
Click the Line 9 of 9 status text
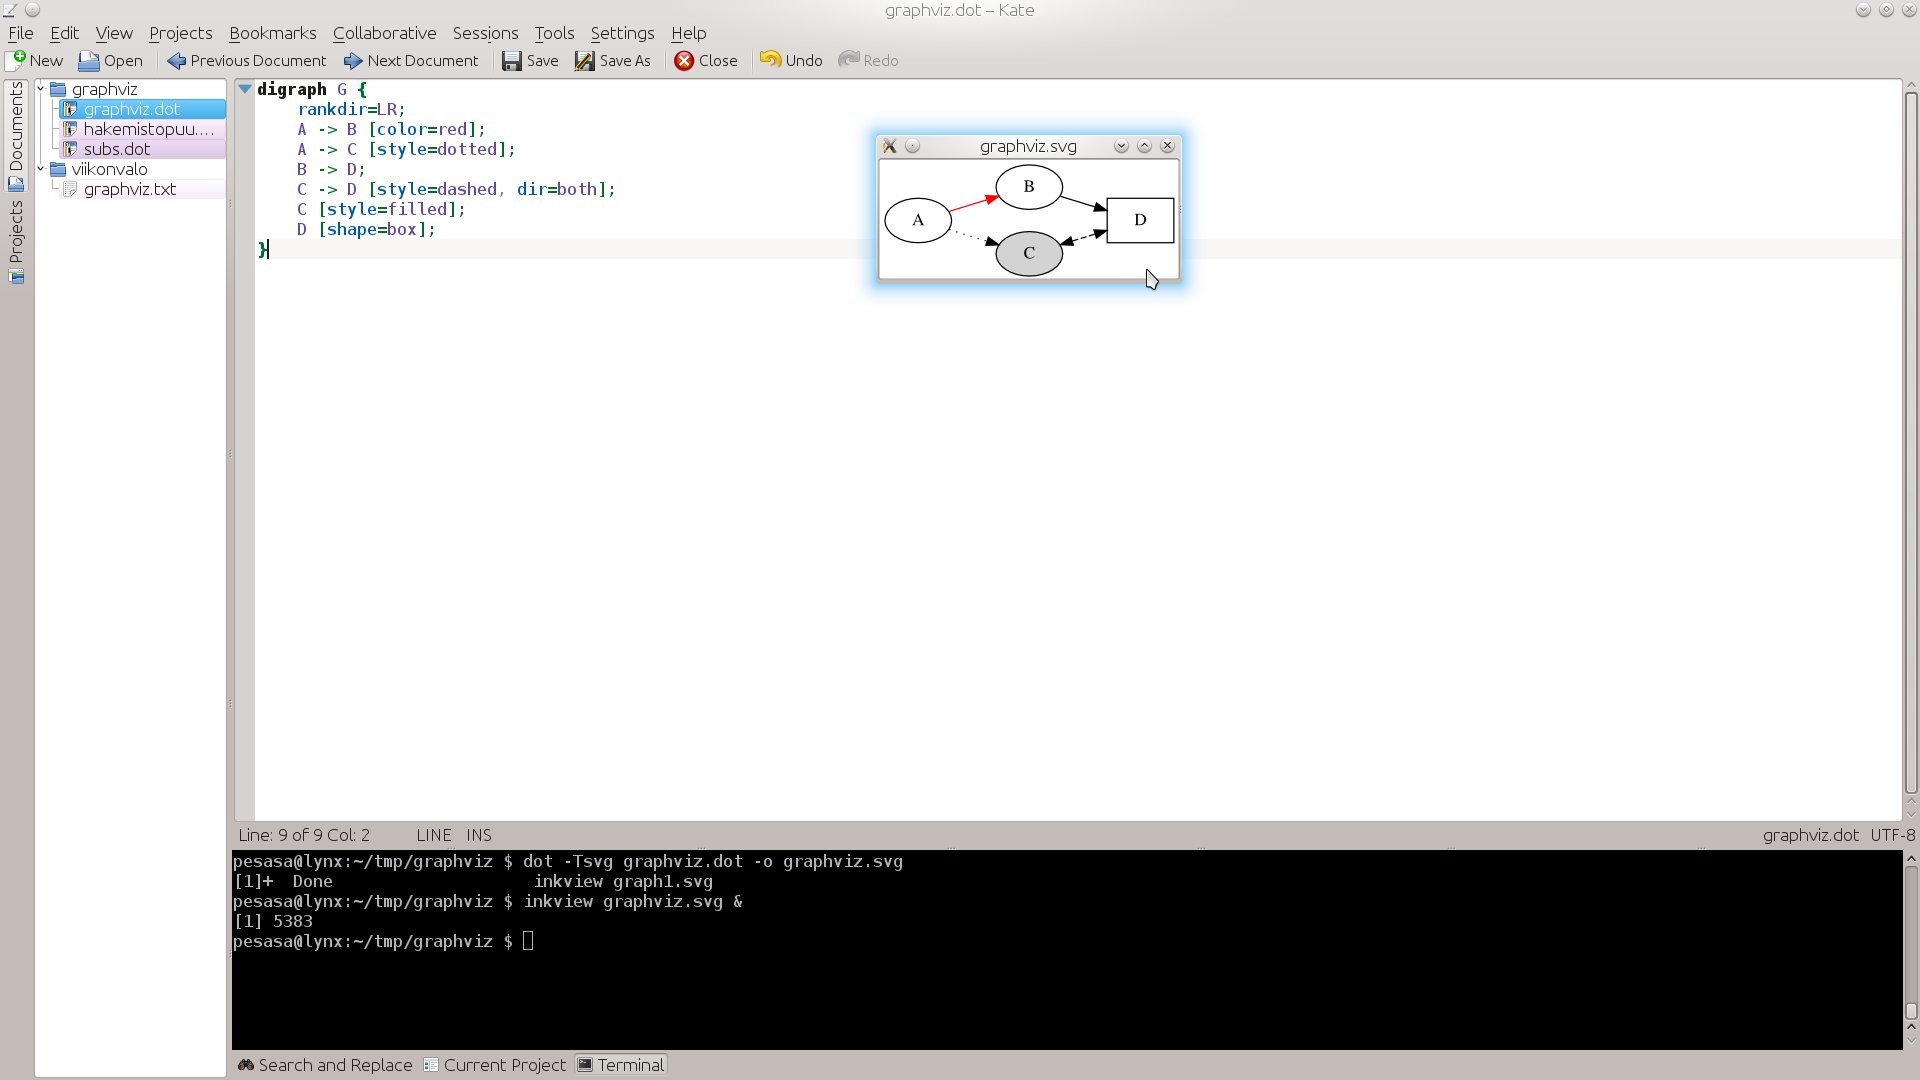coord(304,835)
